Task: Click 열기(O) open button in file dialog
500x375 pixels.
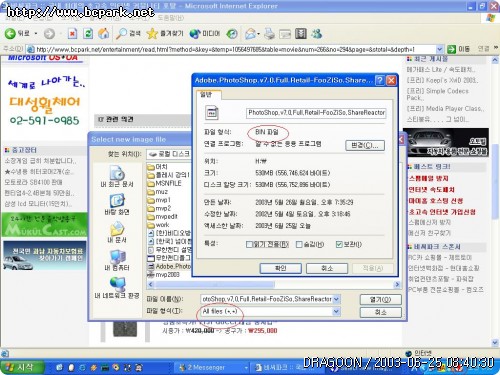Action: coord(380,299)
